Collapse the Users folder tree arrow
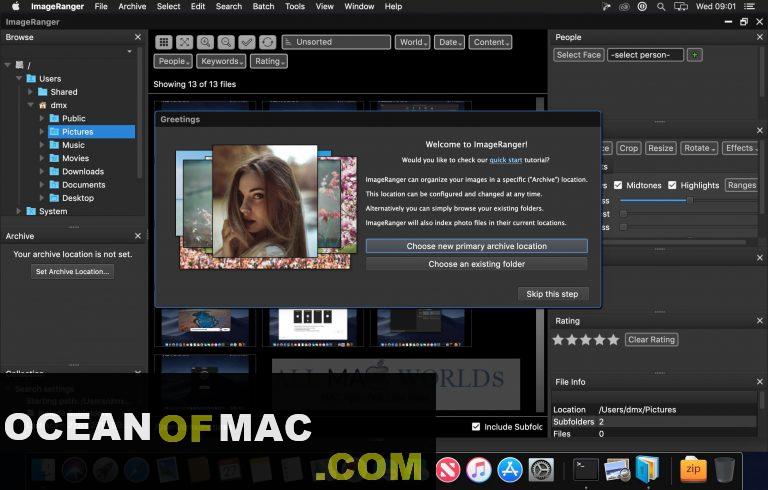Screen dimensions: 768x490 (19, 78)
